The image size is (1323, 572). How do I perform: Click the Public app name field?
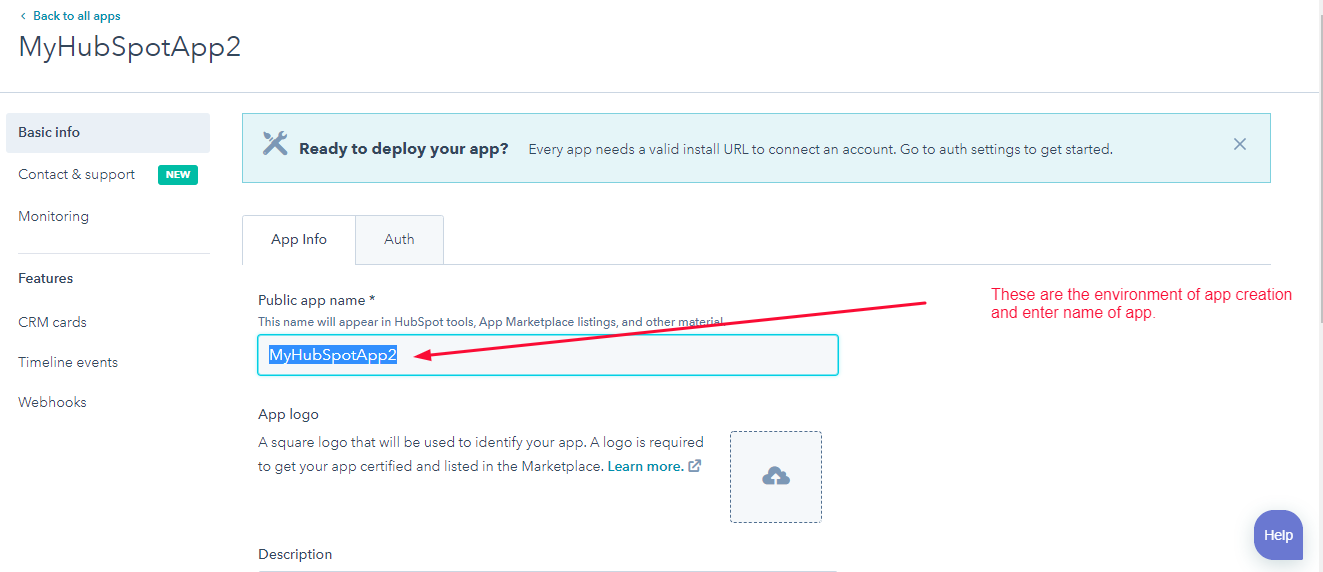[548, 355]
